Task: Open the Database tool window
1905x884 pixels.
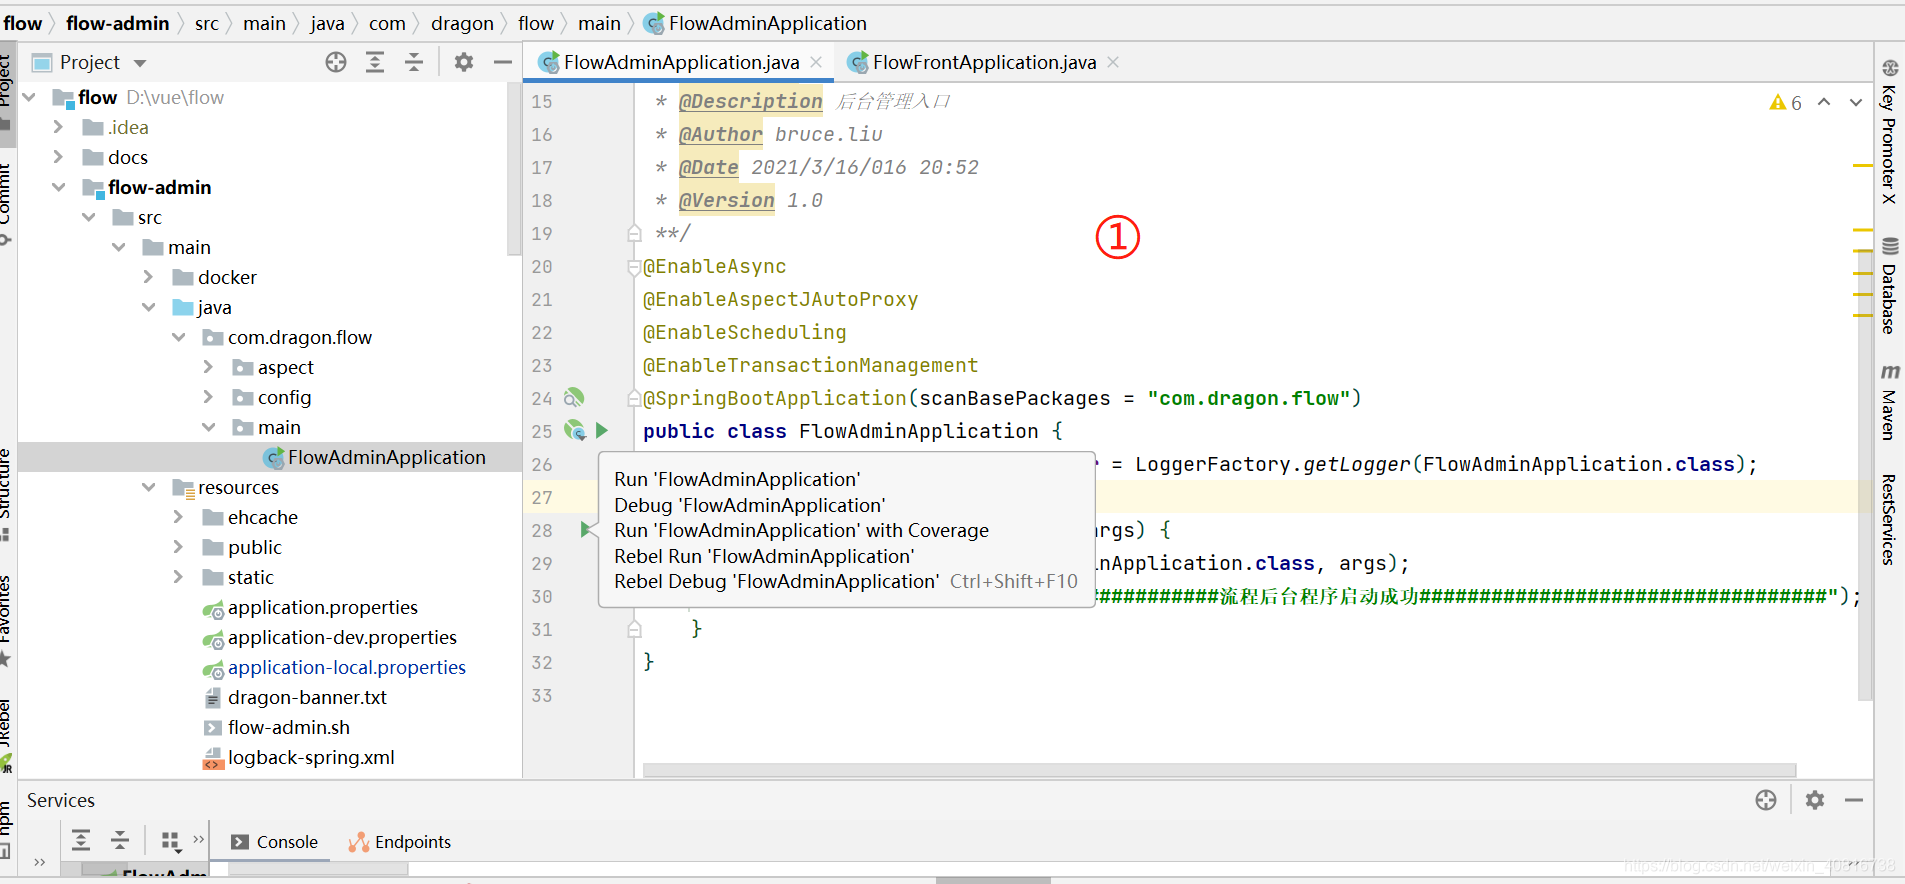Action: click(x=1889, y=286)
